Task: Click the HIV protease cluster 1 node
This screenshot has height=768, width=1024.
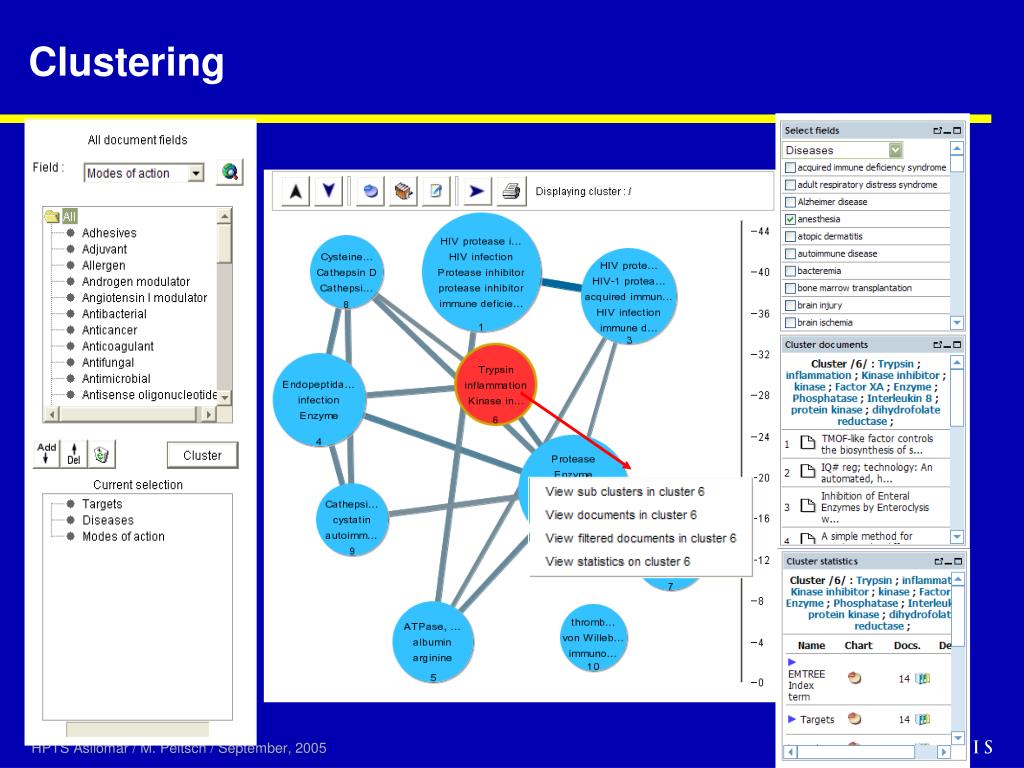Action: [481, 272]
